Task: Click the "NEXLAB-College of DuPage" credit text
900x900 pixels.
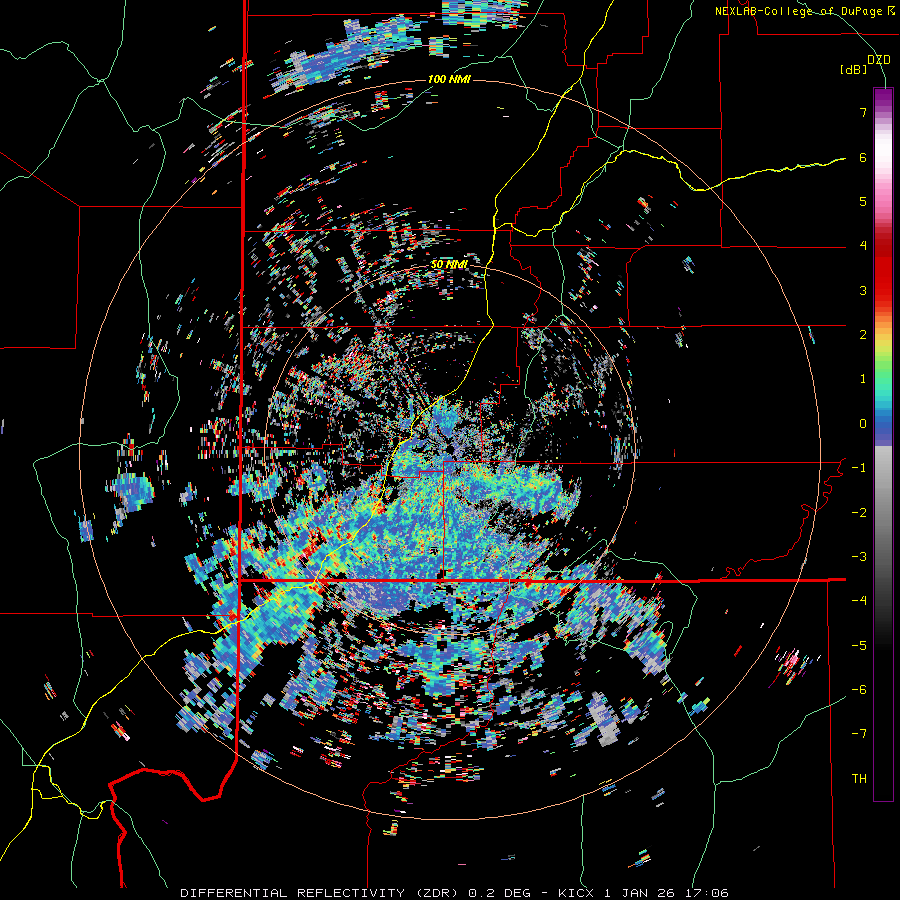Action: (x=798, y=11)
